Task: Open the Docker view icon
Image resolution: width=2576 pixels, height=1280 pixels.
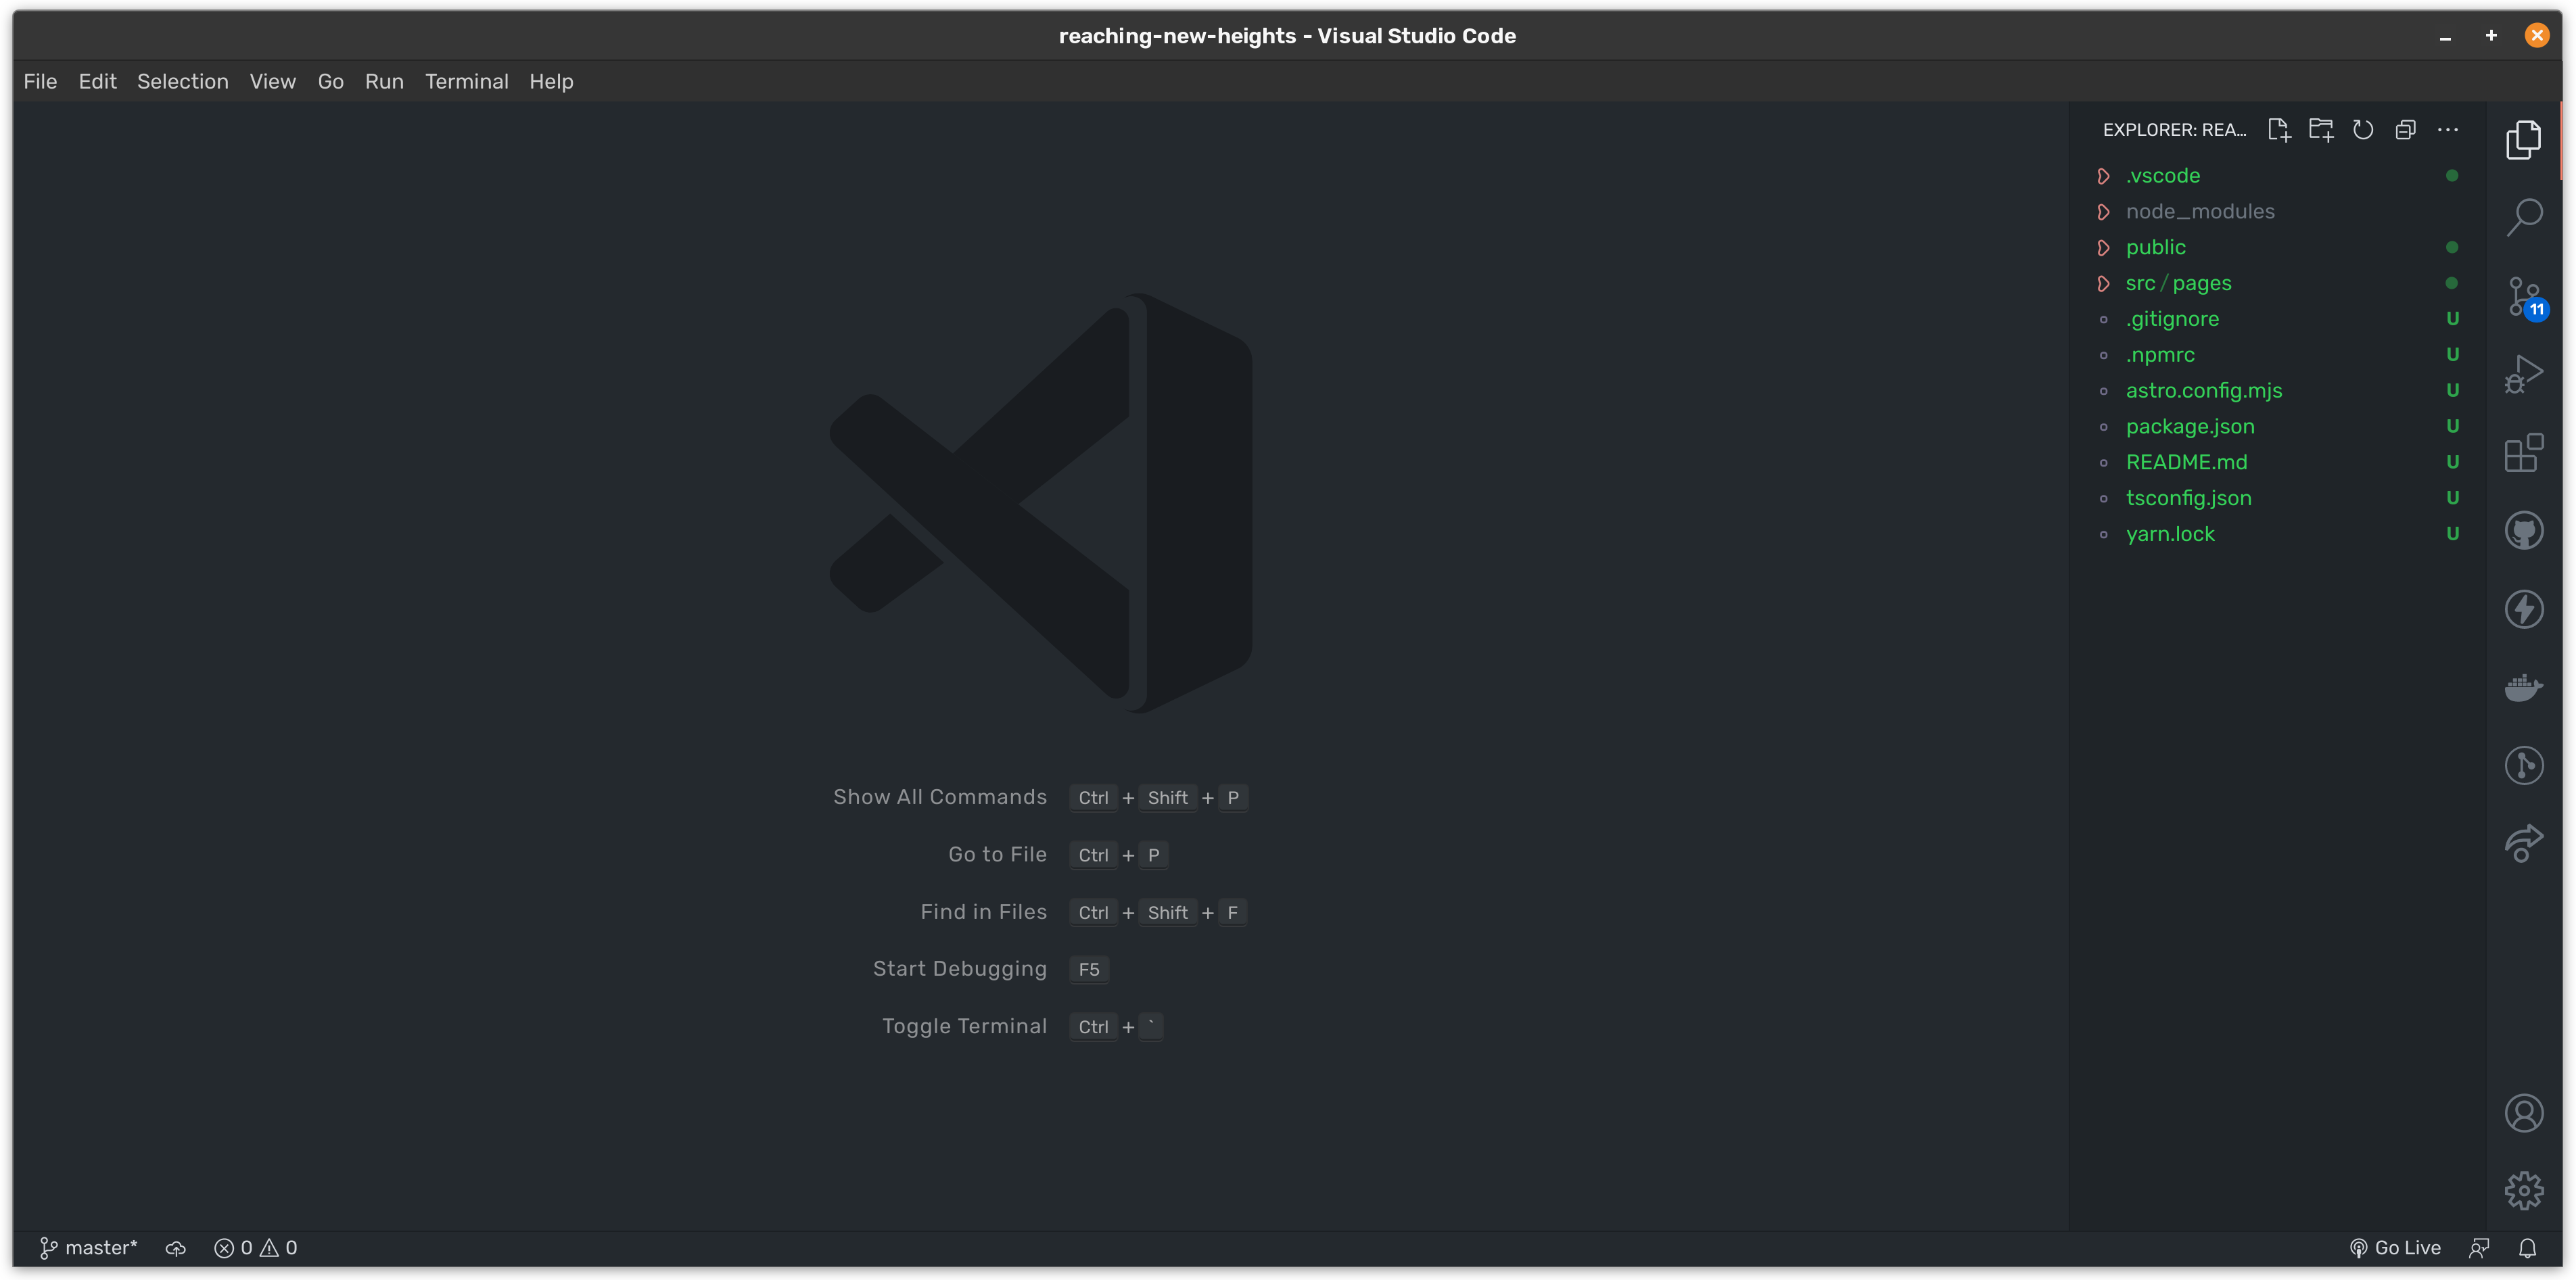Action: click(x=2523, y=687)
